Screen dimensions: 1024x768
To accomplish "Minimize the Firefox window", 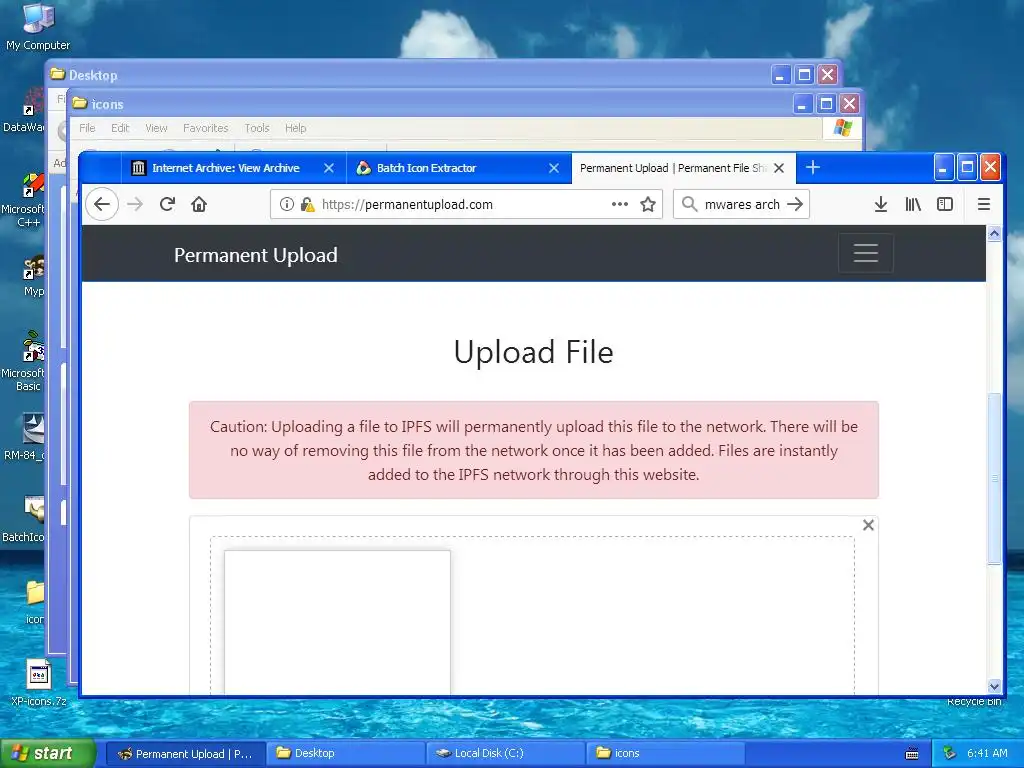I will pos(942,168).
